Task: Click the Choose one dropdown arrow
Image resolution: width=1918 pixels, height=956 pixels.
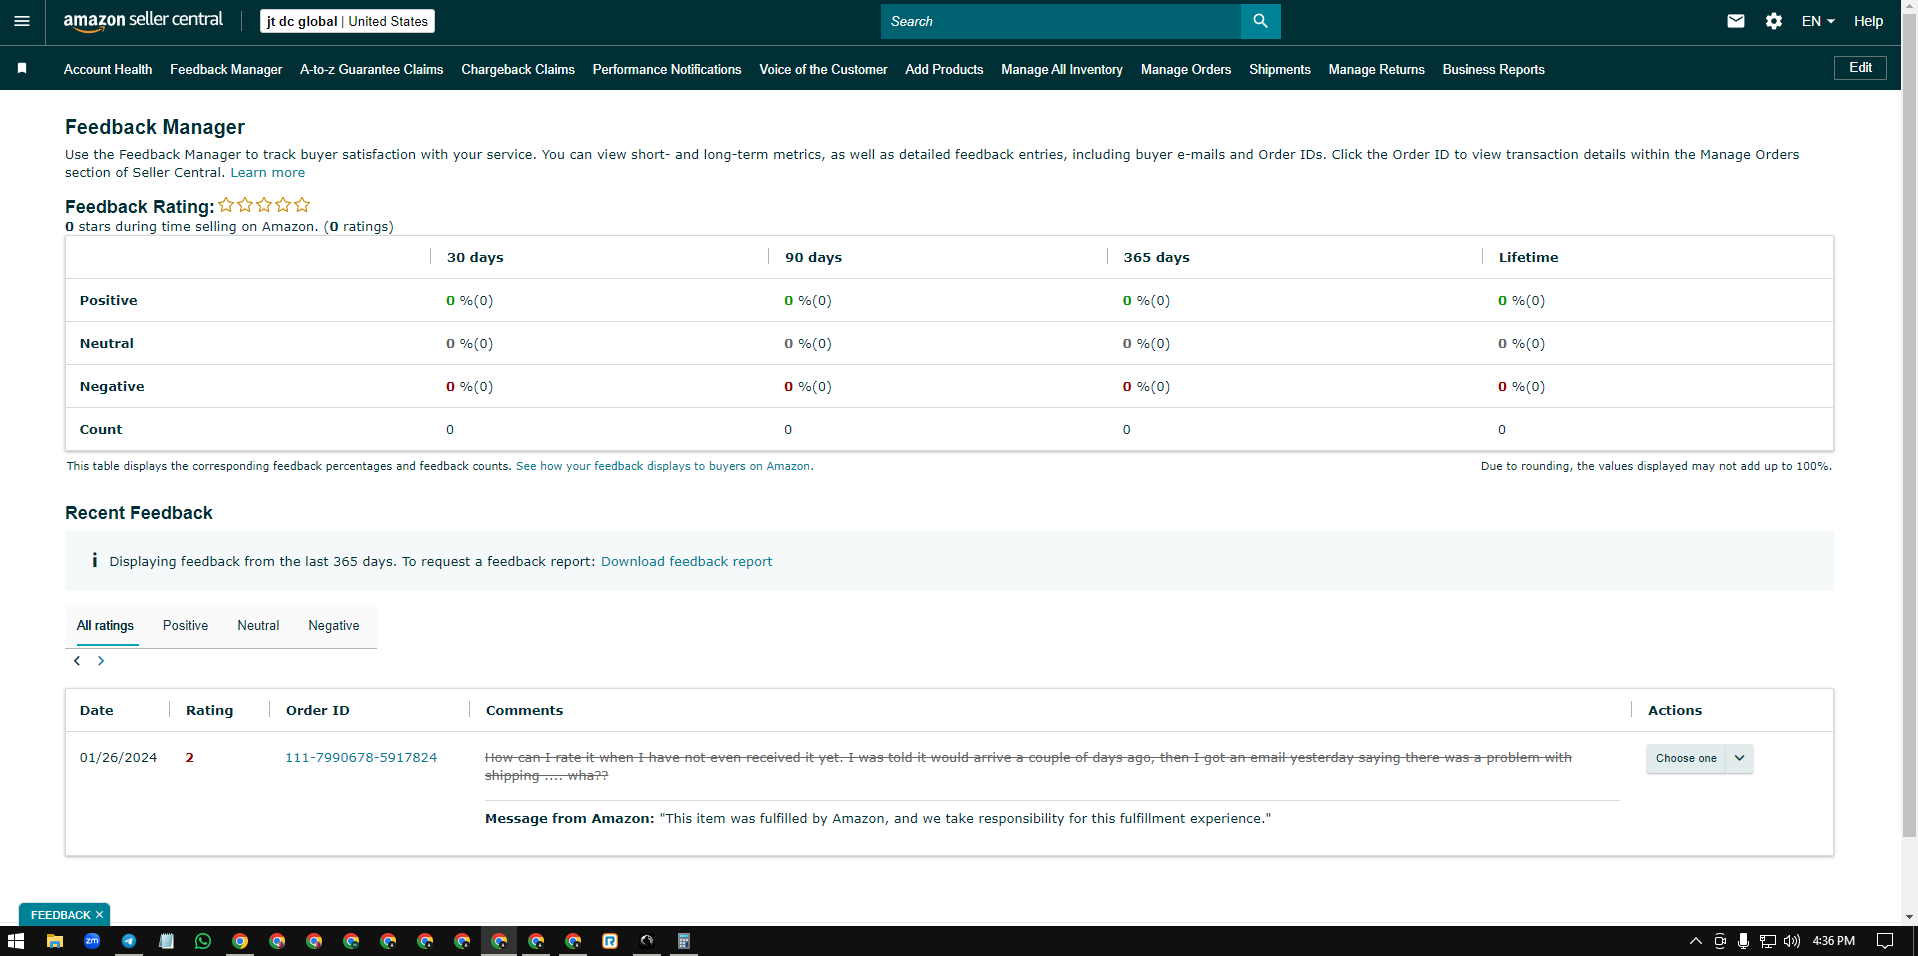Action: click(1740, 758)
